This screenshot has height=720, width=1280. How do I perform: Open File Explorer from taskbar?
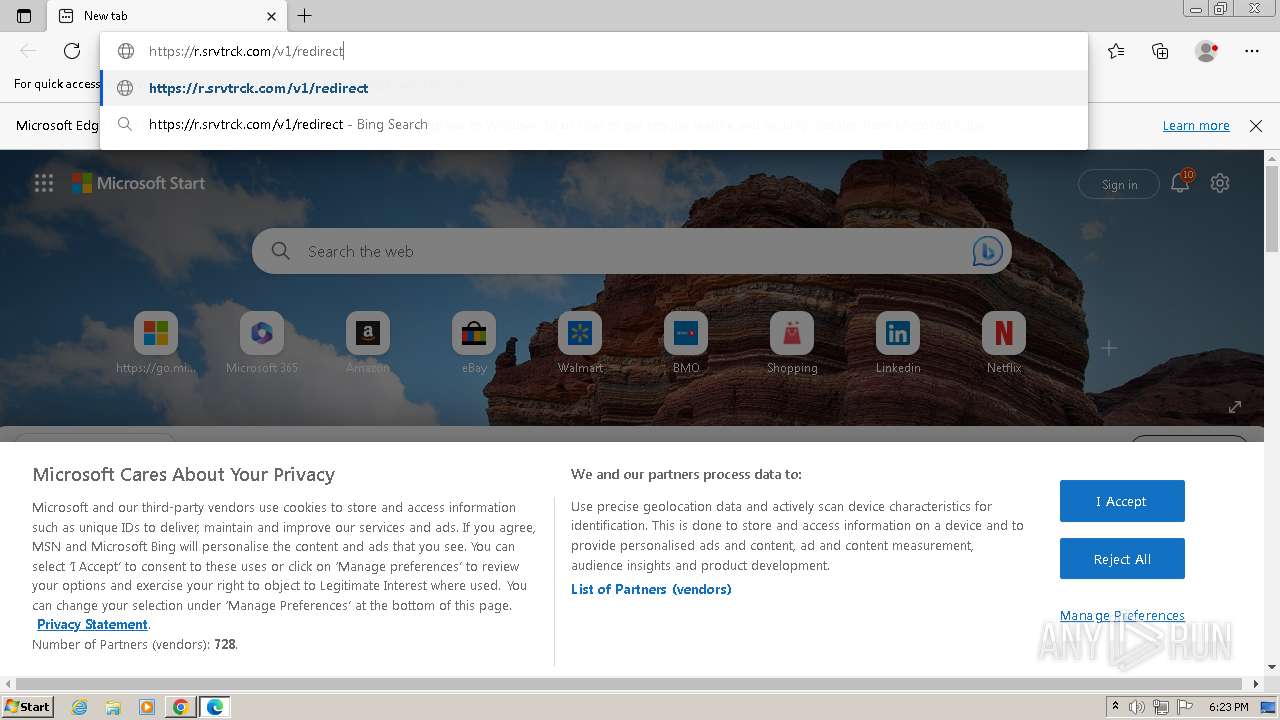(113, 707)
